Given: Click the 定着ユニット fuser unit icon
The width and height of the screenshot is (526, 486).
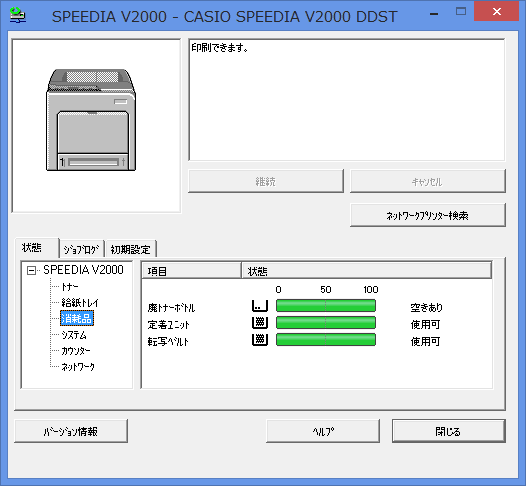Looking at the screenshot, I should [260, 323].
